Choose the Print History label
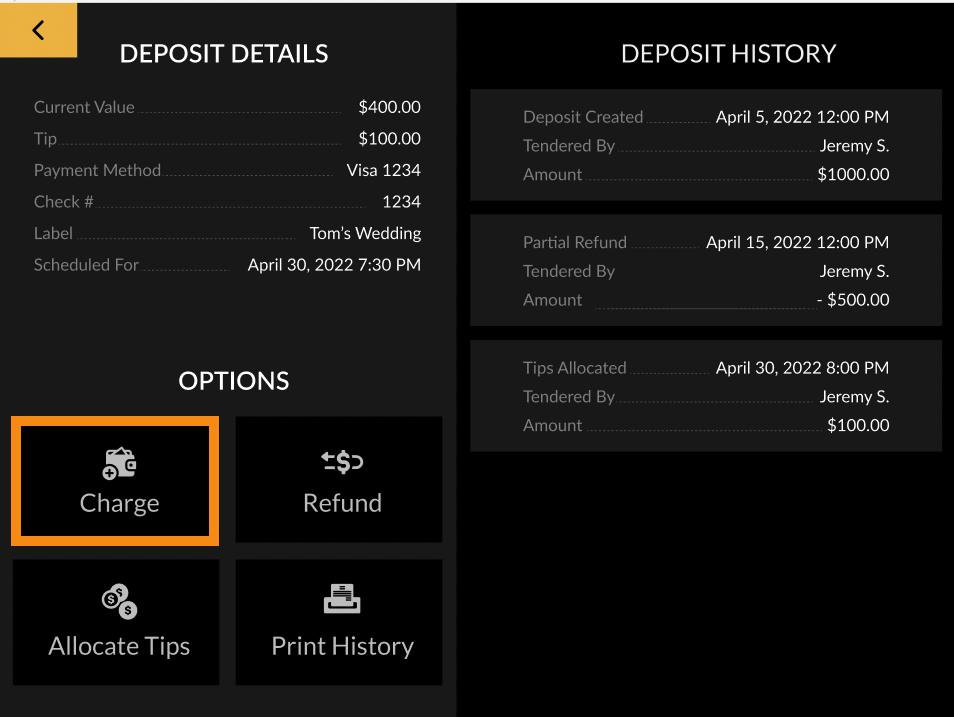954x717 pixels. coord(343,646)
